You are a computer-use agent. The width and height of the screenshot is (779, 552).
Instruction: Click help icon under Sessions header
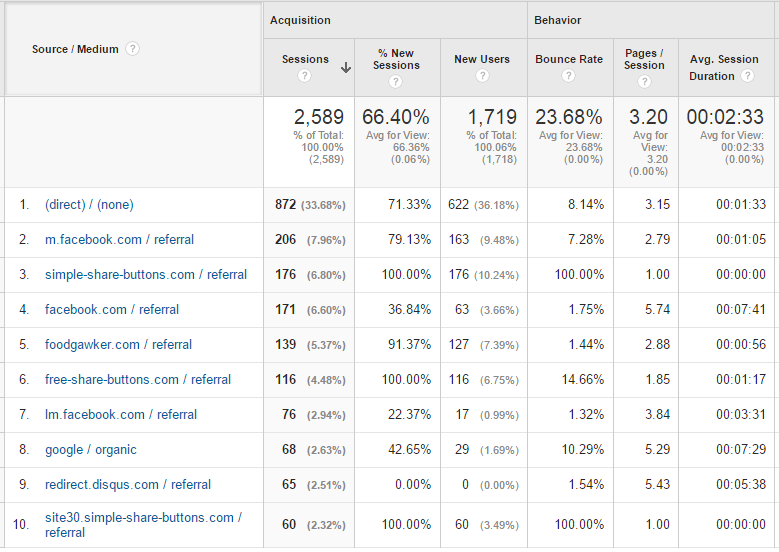point(304,76)
